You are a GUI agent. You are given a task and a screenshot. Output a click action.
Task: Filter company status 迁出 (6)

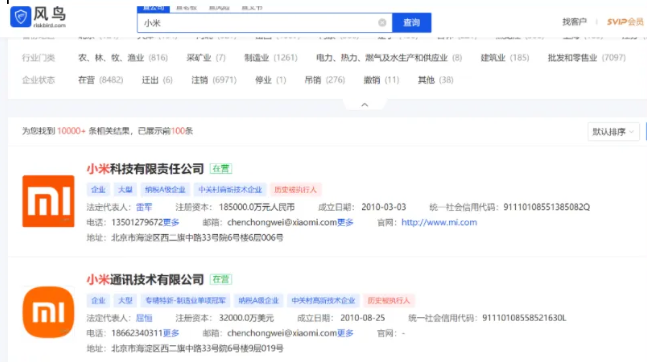[x=157, y=80]
